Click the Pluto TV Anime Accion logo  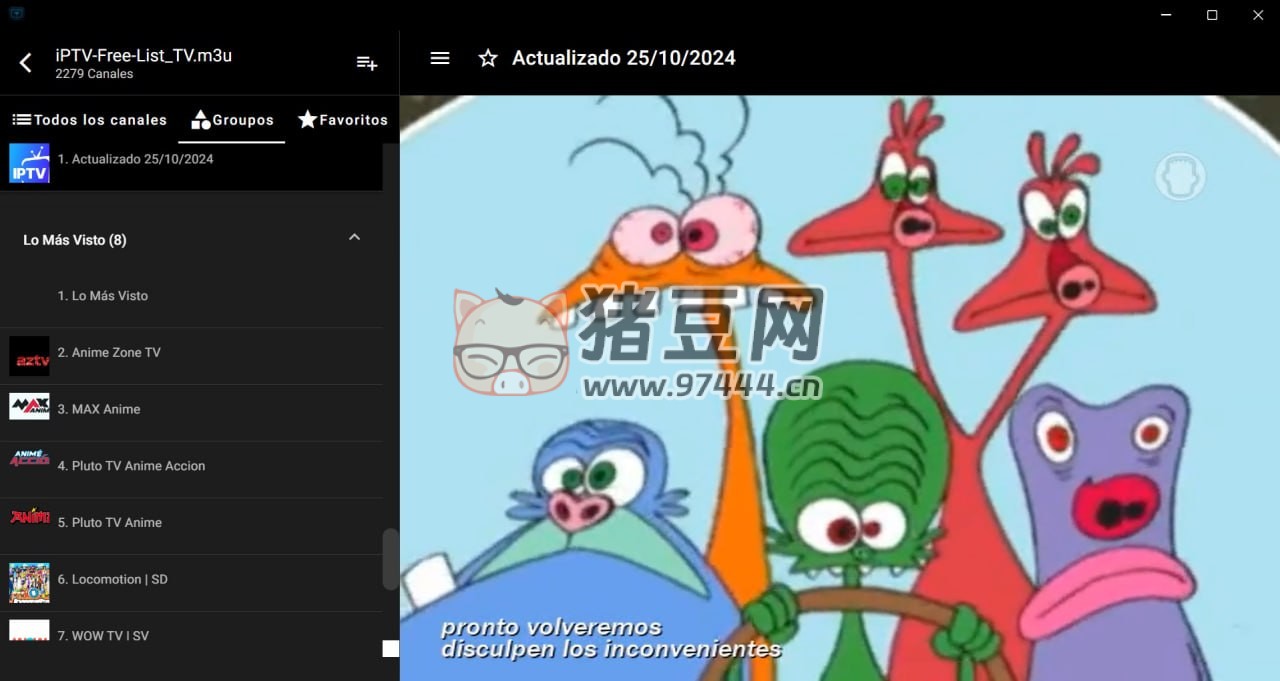(x=29, y=460)
